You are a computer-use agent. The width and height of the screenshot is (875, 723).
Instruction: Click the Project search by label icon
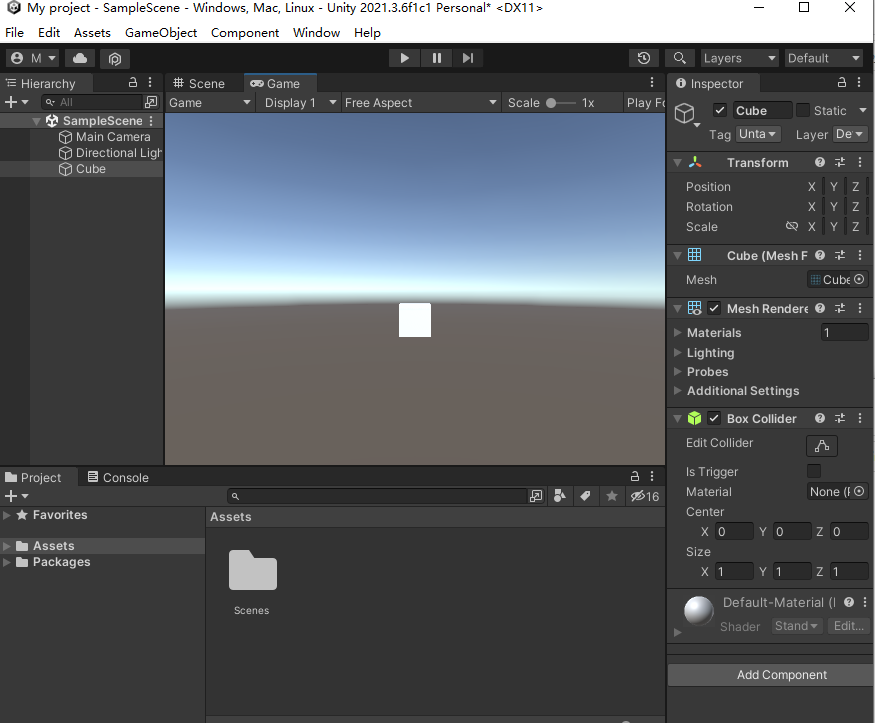[585, 496]
